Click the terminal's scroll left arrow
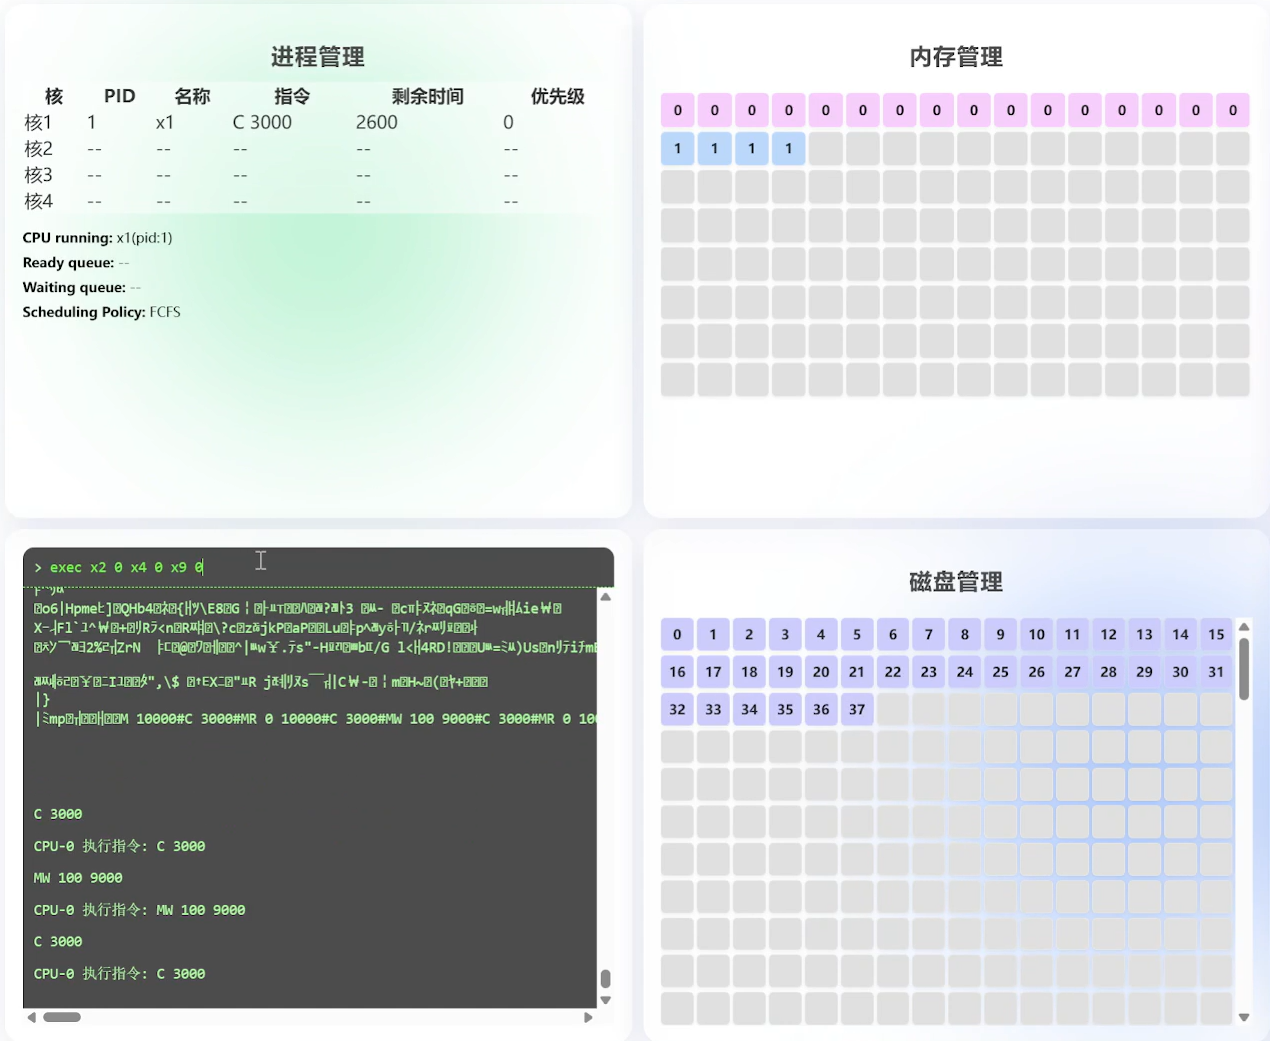 32,1017
